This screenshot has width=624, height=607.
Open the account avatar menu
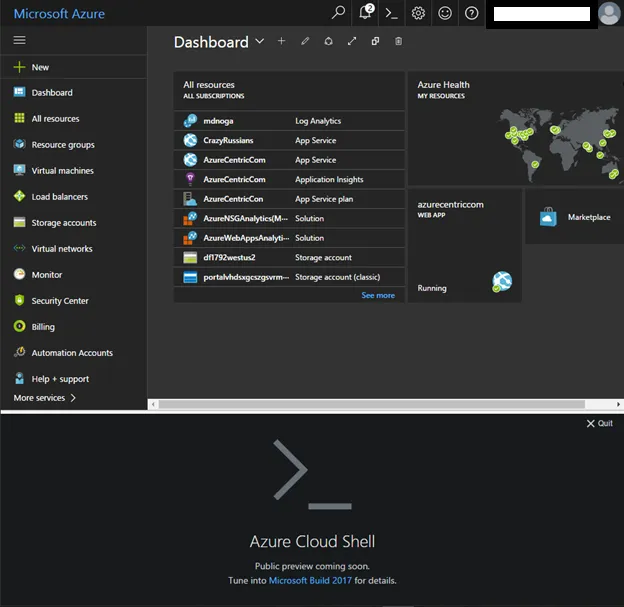[609, 13]
